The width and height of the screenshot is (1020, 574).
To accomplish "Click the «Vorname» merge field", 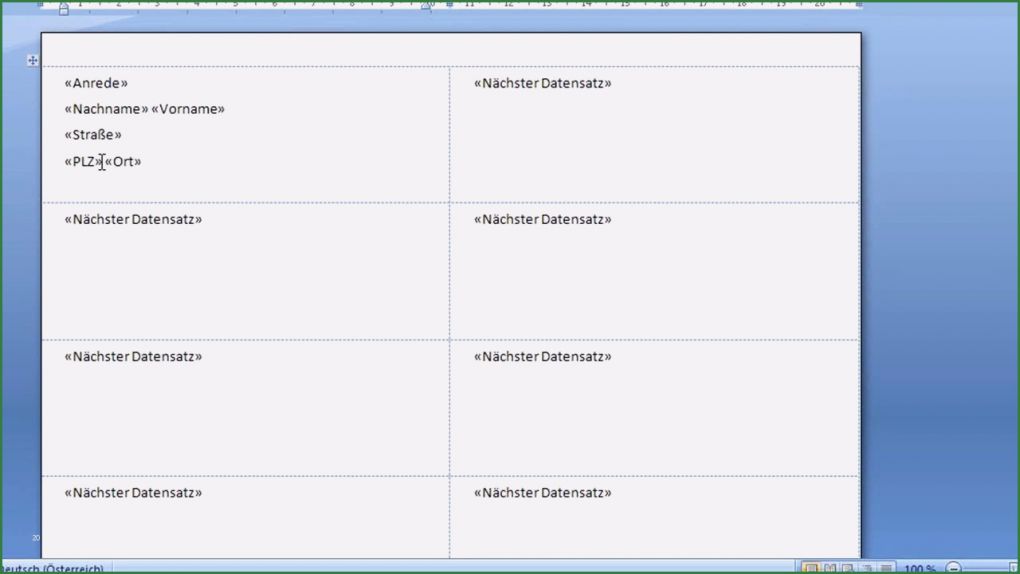I will [188, 109].
